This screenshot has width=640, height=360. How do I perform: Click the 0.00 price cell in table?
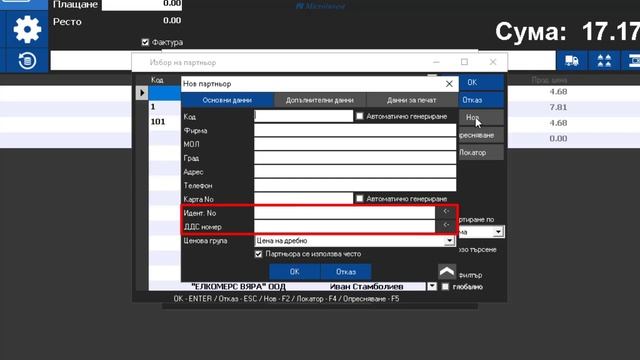[558, 138]
